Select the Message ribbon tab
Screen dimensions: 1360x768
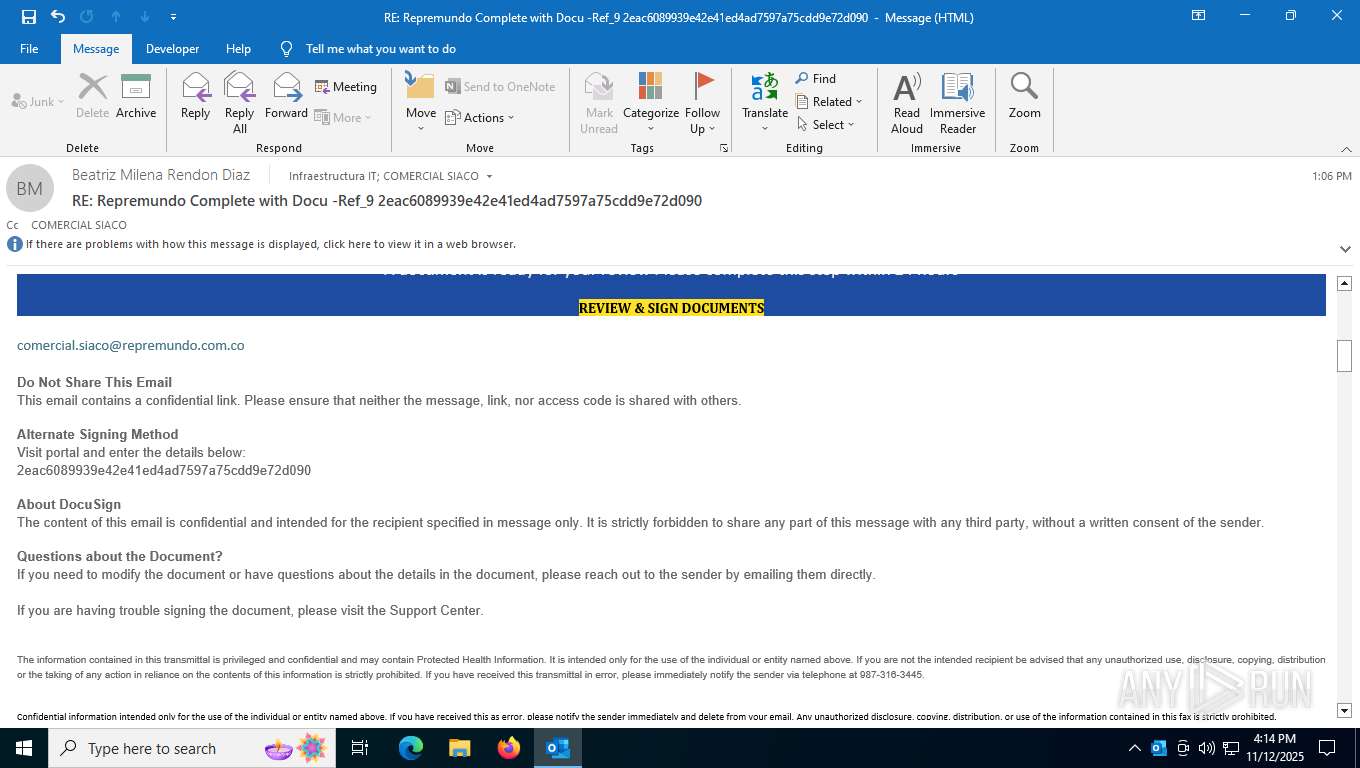(x=96, y=49)
